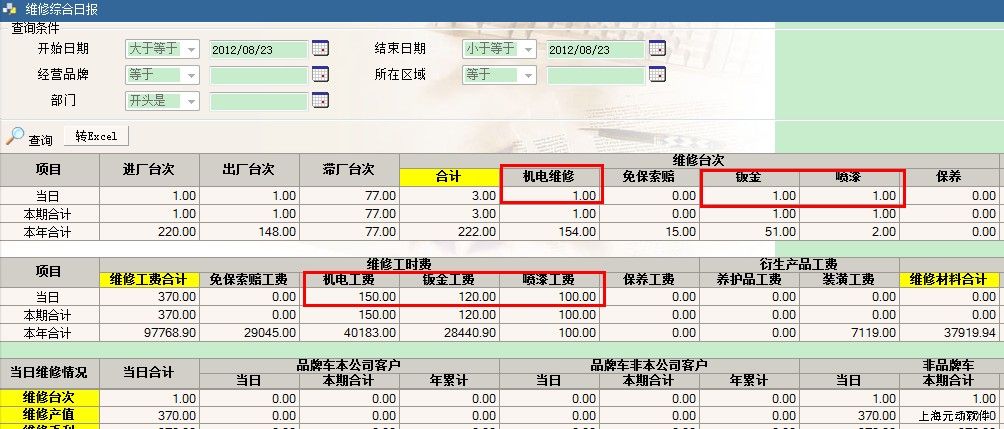This screenshot has width=1004, height=429.
Task: Click the 机电维修 column header
Action: (550, 177)
